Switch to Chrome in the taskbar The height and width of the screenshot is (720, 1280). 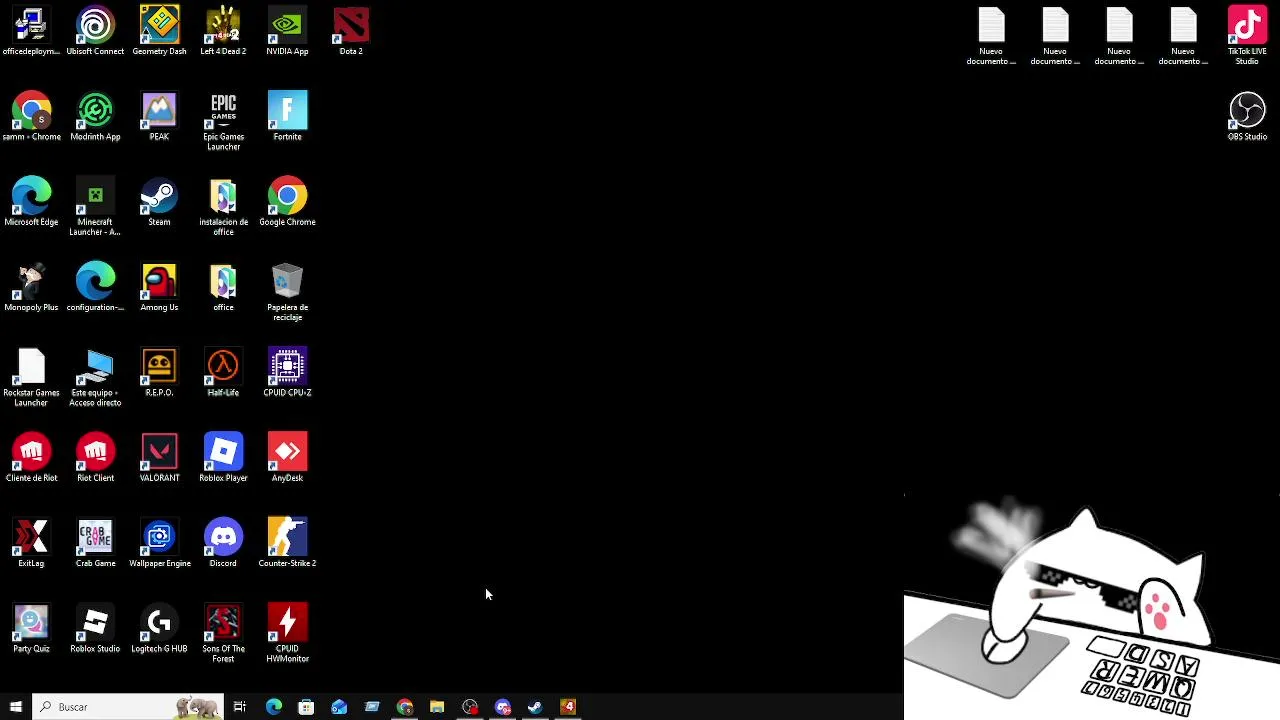tap(404, 707)
